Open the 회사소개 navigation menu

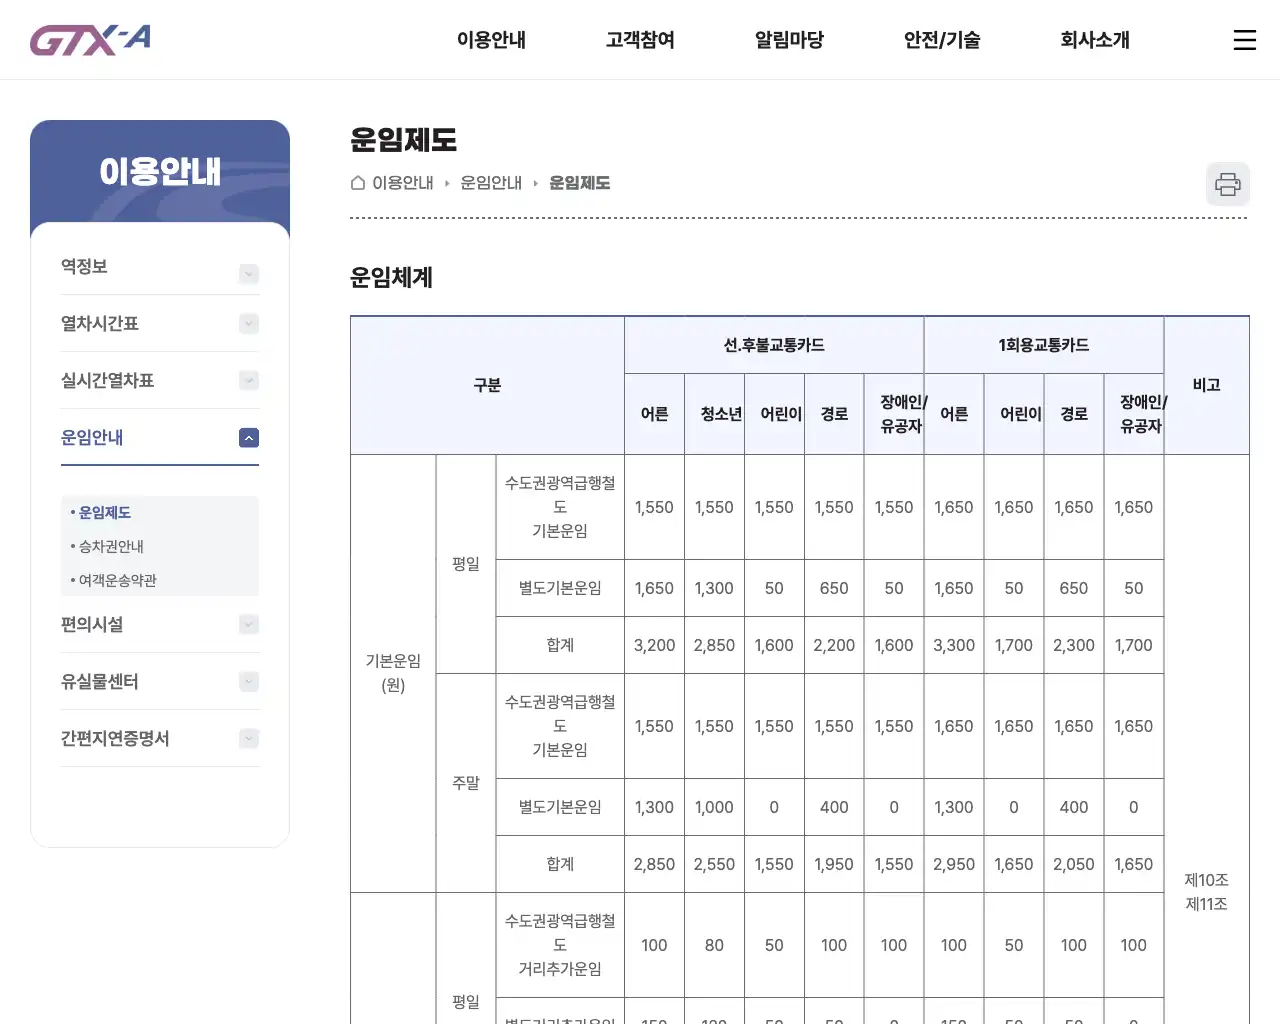pos(1094,40)
